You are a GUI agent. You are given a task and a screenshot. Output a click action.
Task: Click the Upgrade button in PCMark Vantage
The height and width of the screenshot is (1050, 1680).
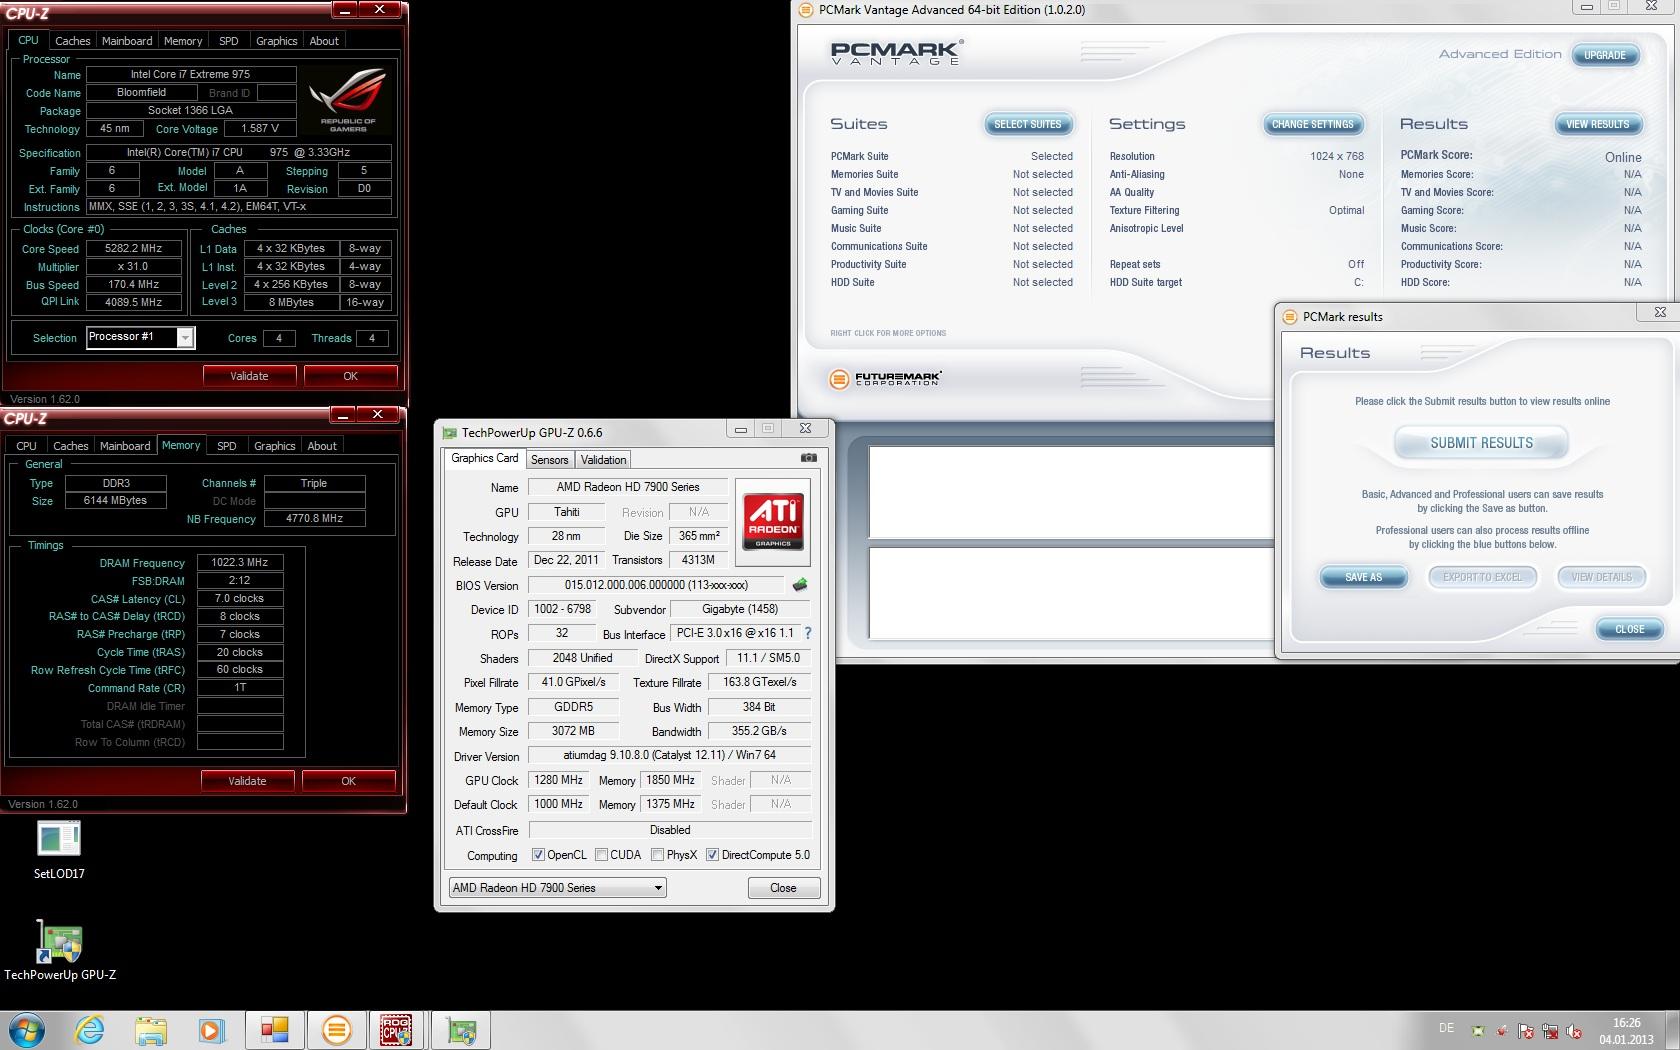point(1604,55)
